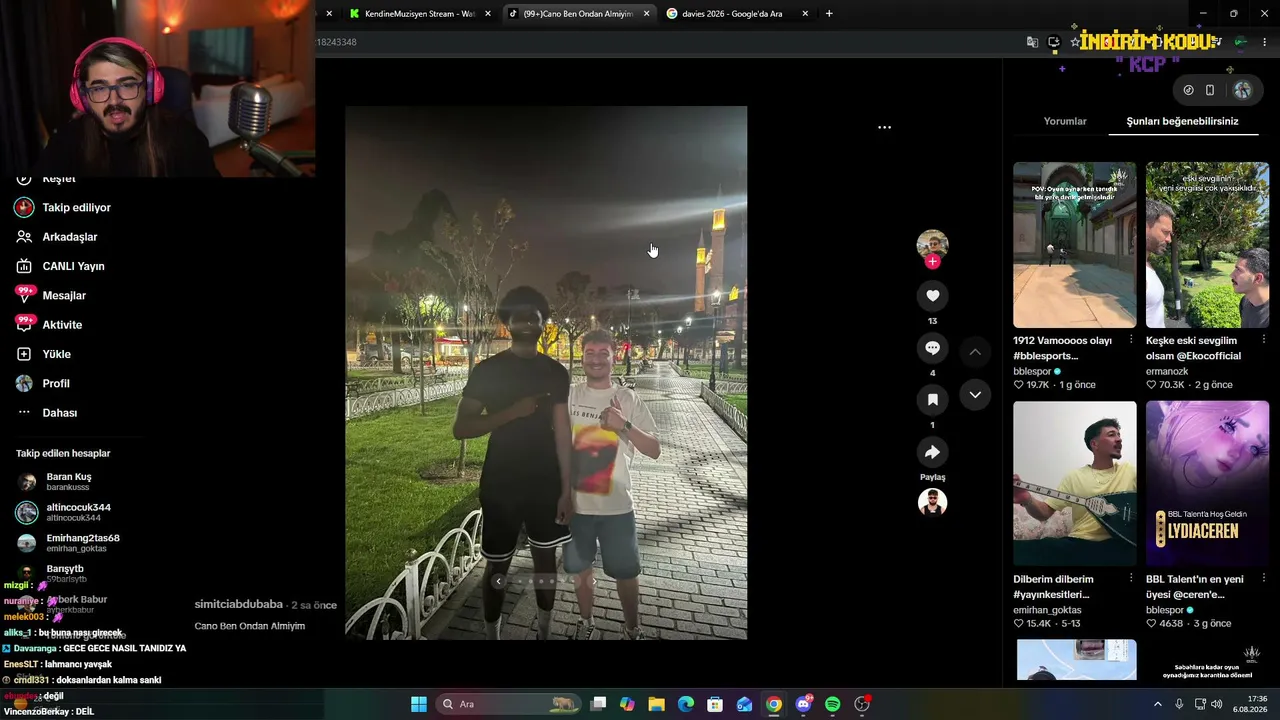The image size is (1280, 720).
Task: Visit the emirhan_goktas profile under Dilberim video
Action: pyautogui.click(x=1047, y=610)
